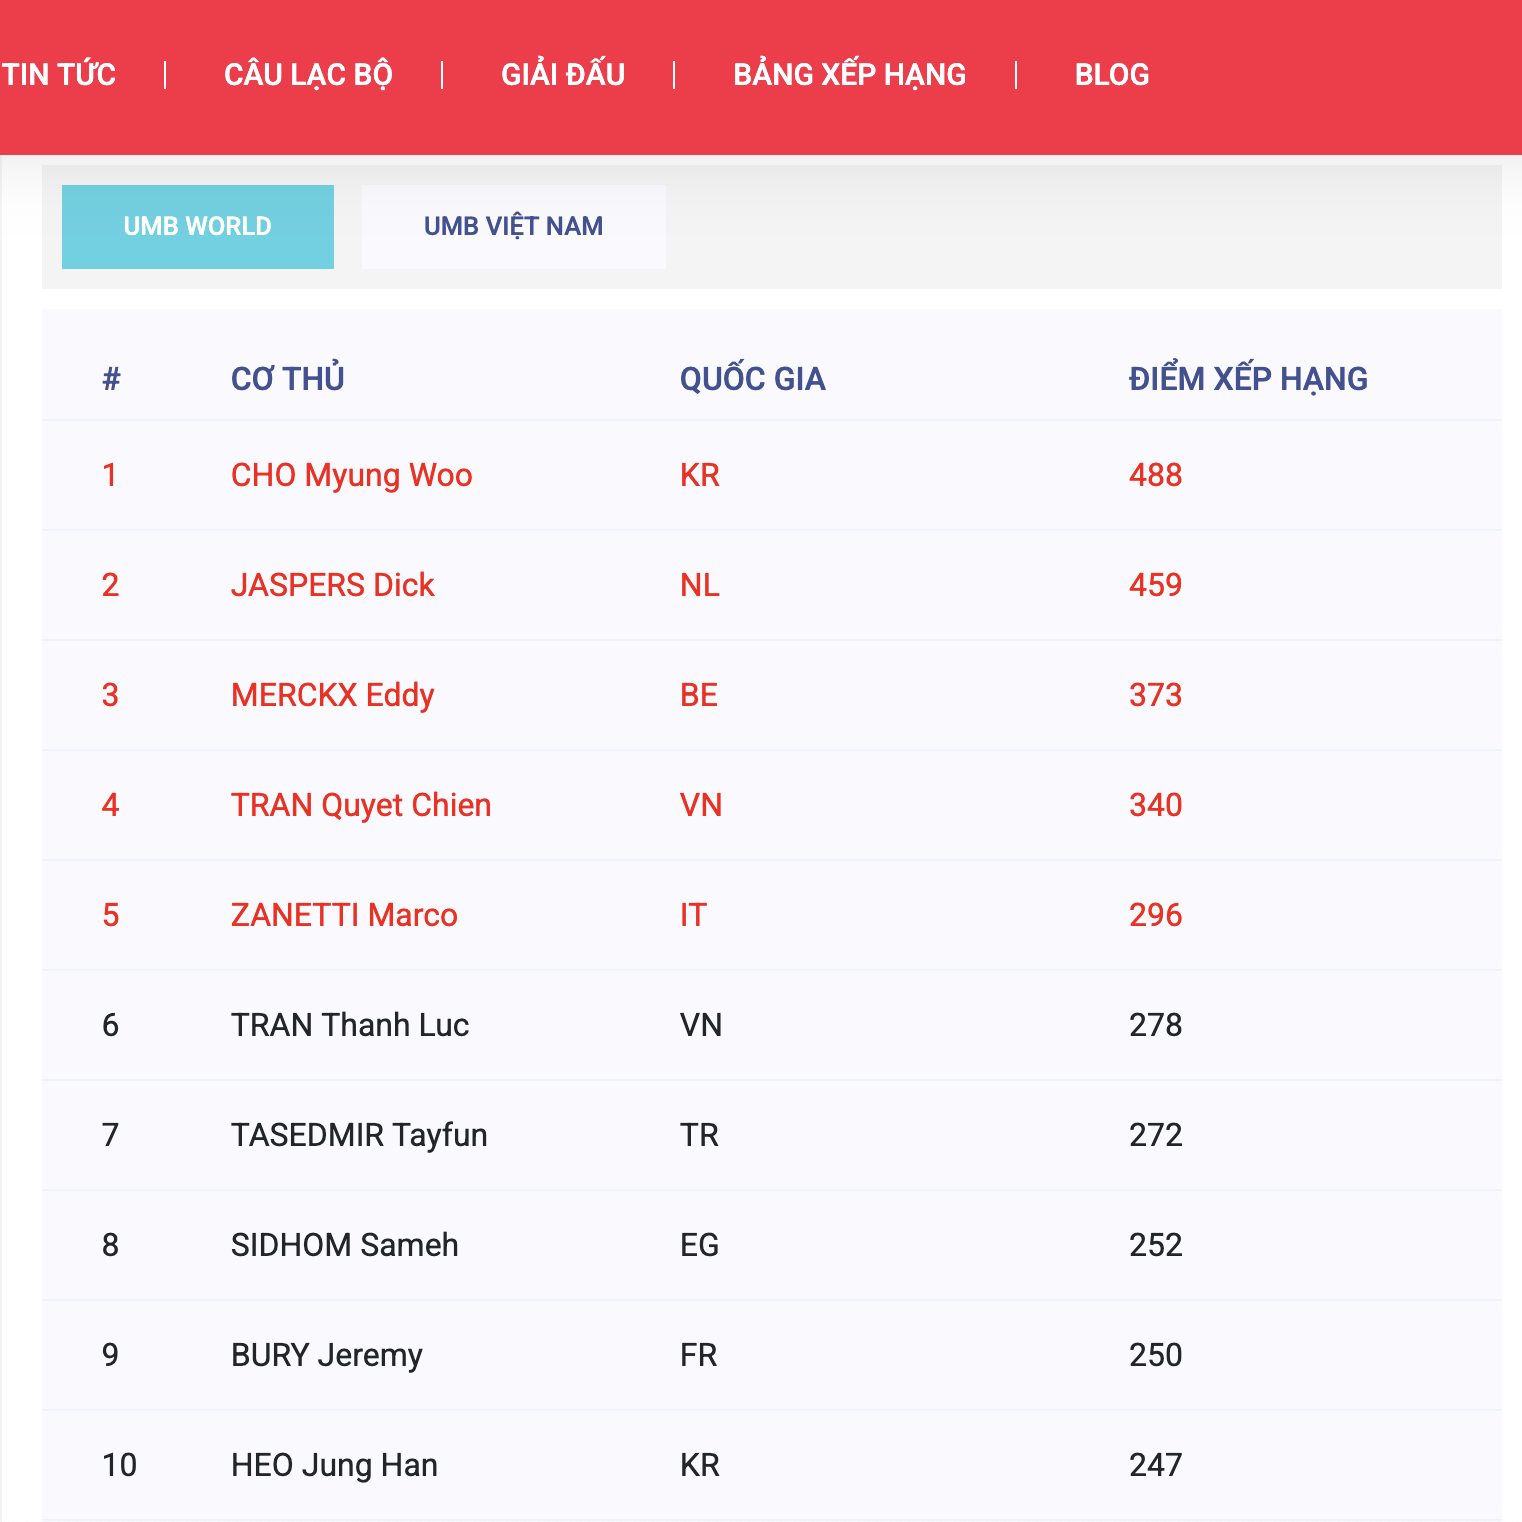1522x1522 pixels.
Task: Select the UMB WORLD tab
Action: click(x=198, y=227)
